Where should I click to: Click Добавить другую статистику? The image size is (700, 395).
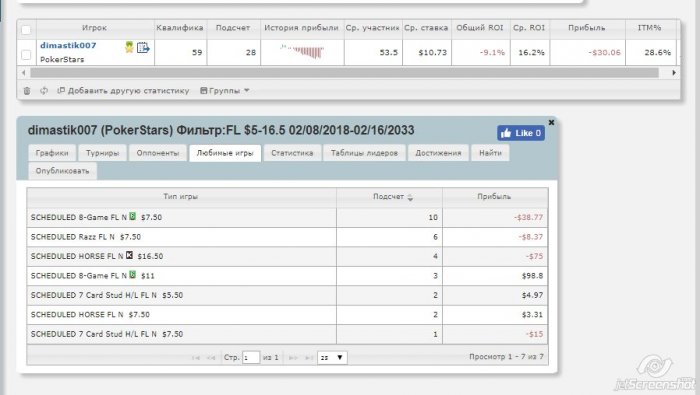(123, 91)
